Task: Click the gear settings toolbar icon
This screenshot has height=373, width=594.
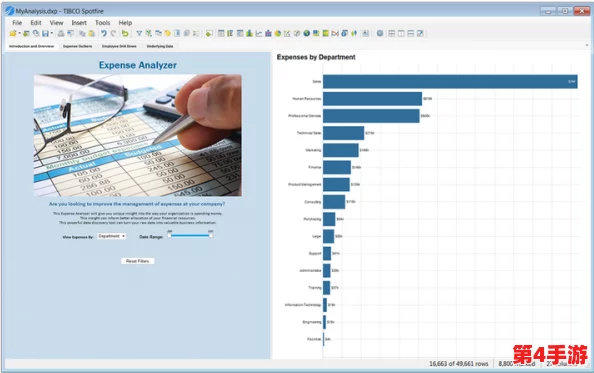Action: pos(380,33)
